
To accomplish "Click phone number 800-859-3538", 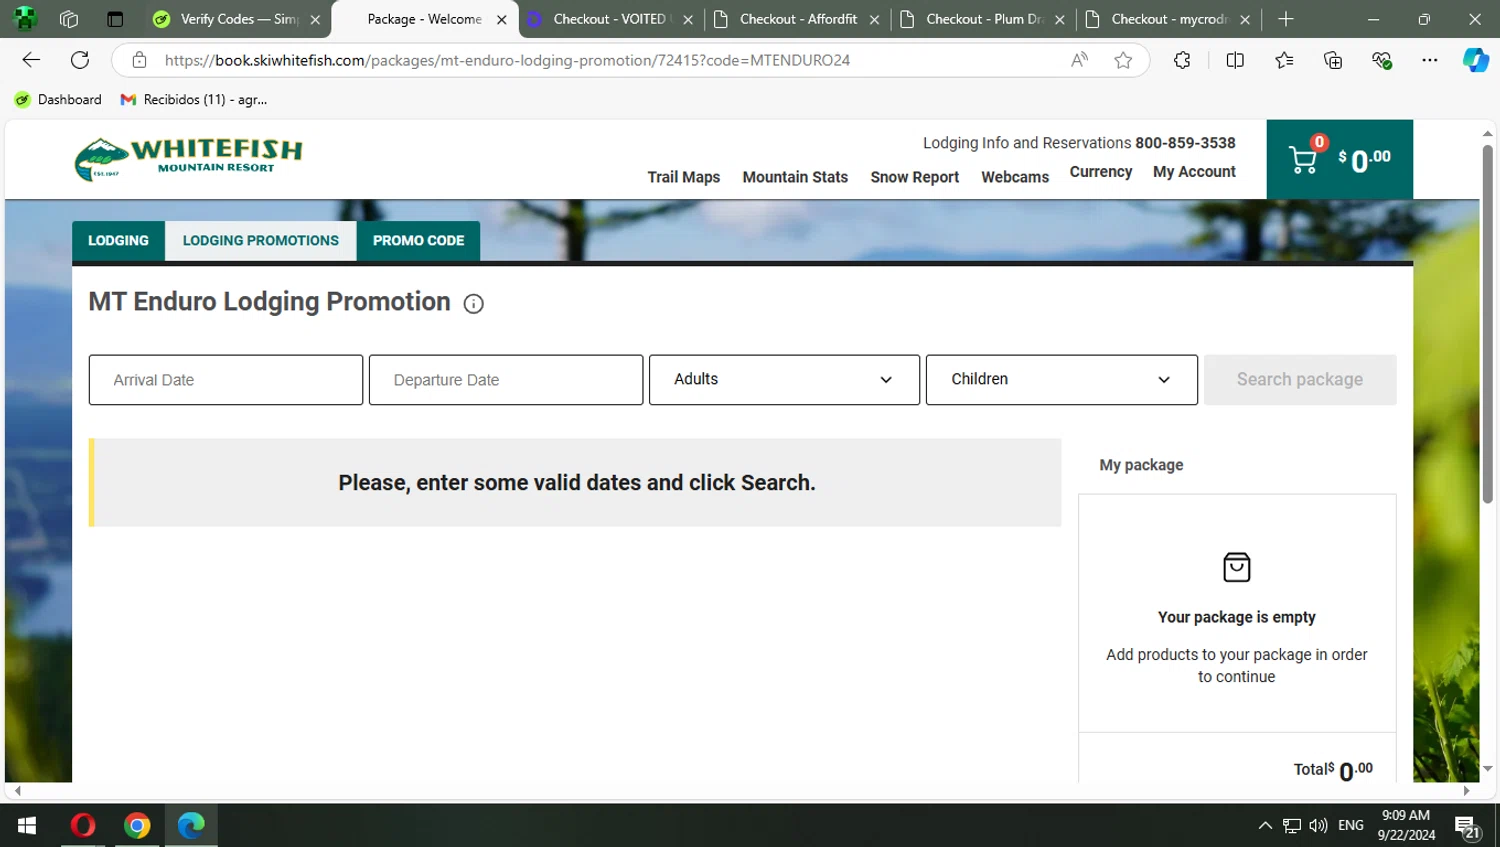I will 1185,143.
